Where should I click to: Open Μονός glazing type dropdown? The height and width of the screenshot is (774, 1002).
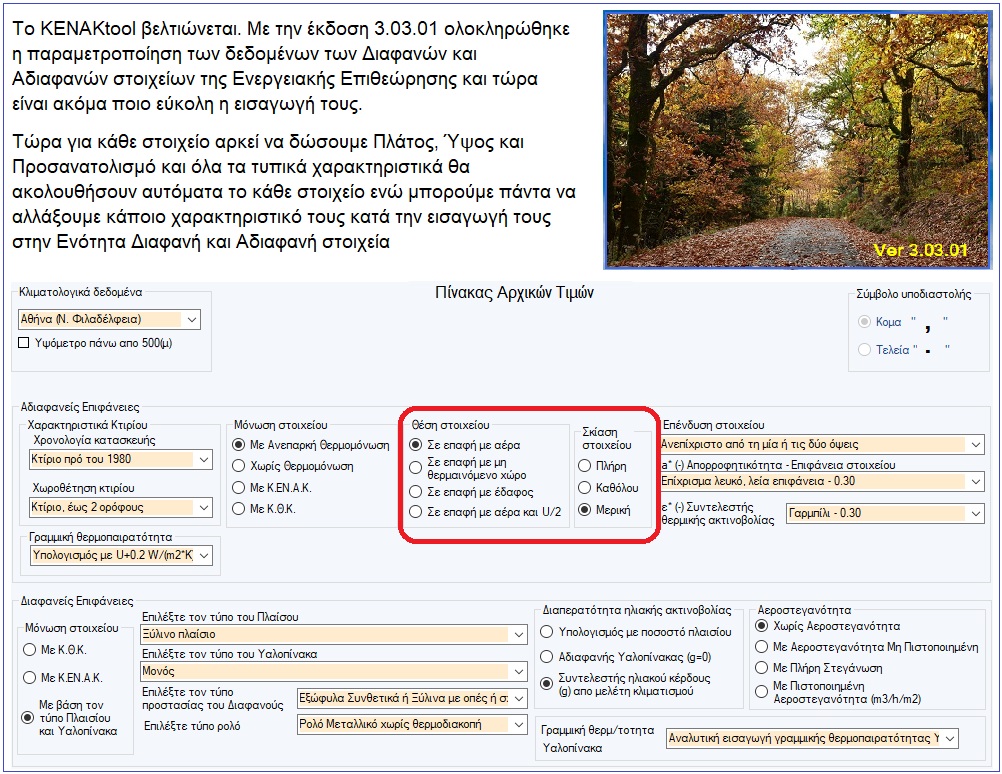pos(334,671)
